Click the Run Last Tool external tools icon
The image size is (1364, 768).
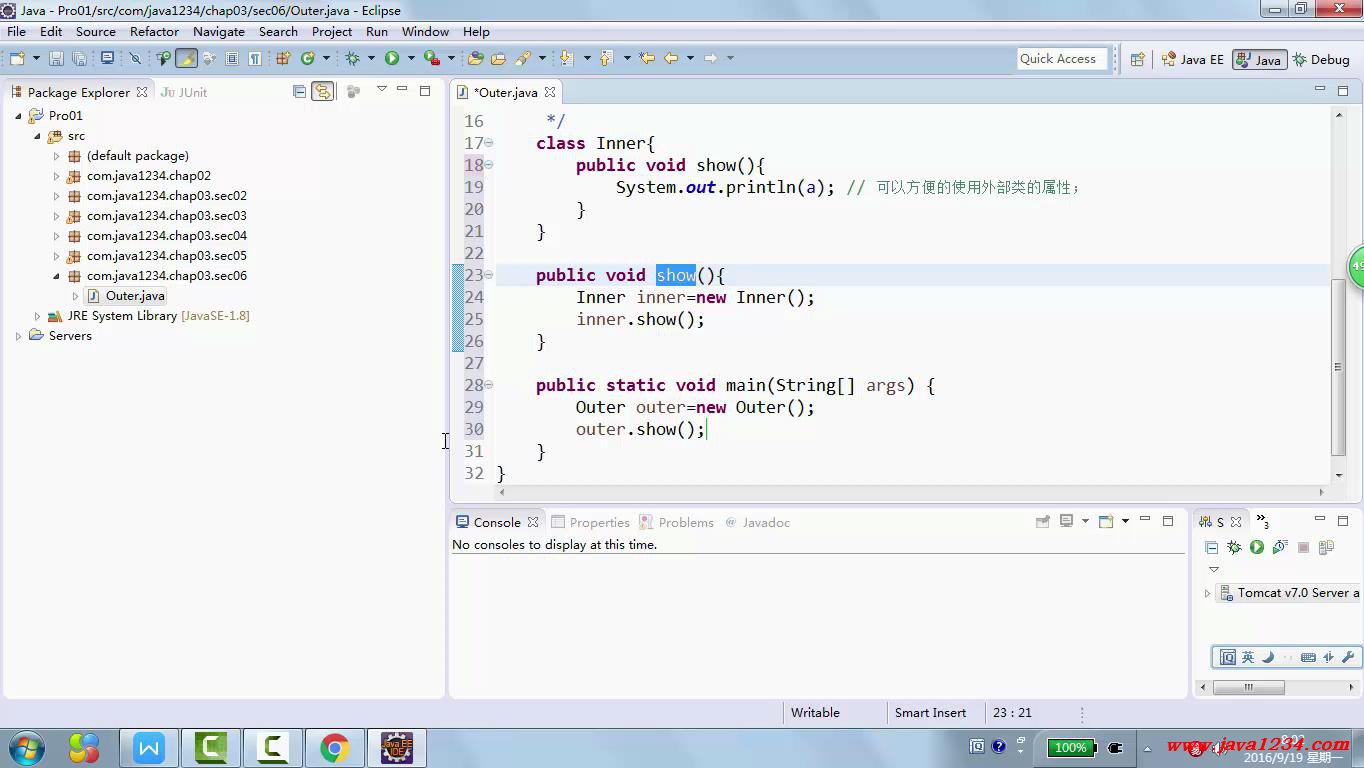tap(432, 58)
